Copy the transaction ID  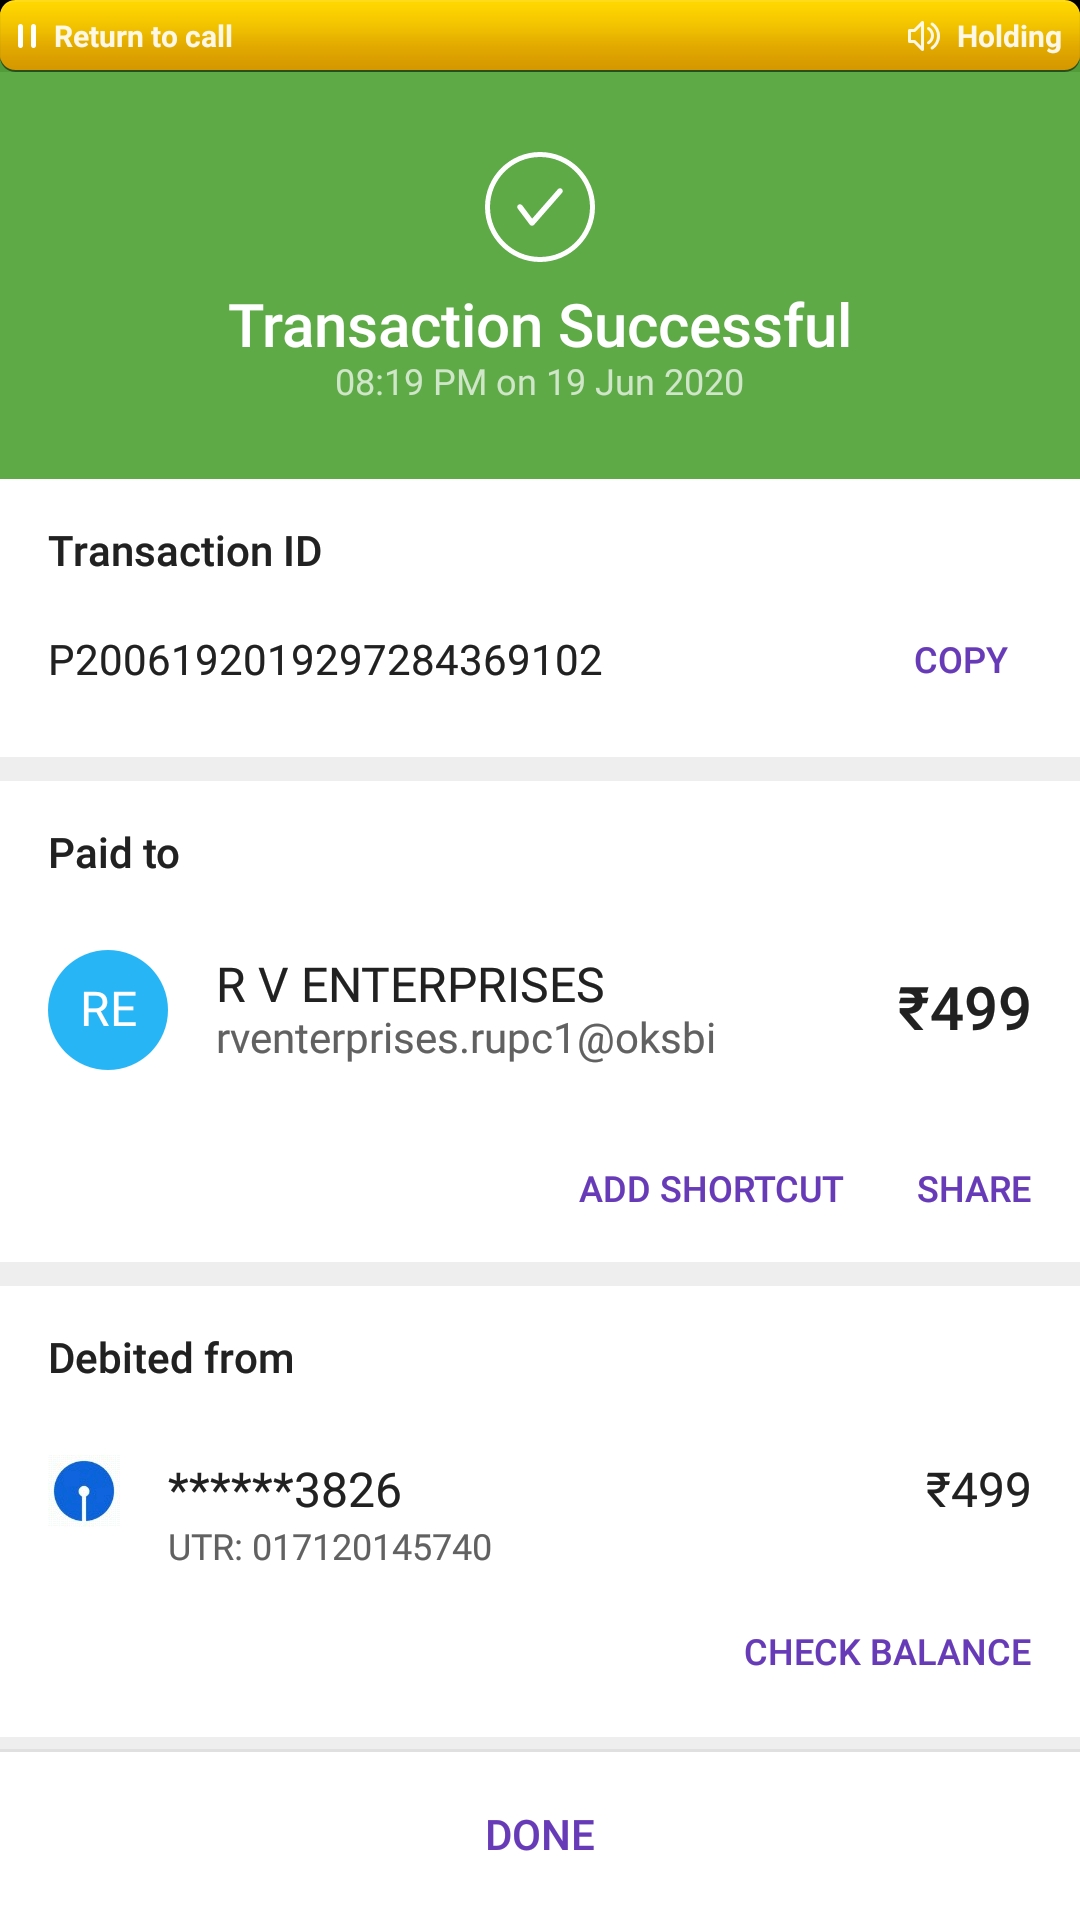tap(960, 660)
